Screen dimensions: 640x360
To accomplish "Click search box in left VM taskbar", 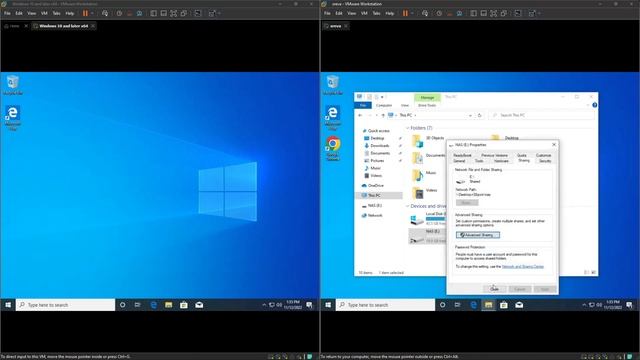I will [65, 305].
